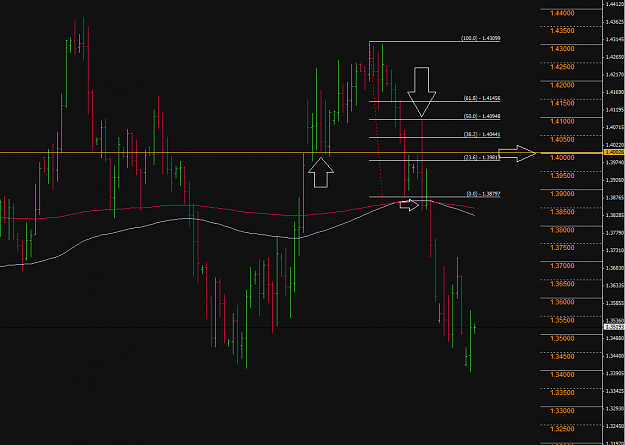The width and height of the screenshot is (625, 445).
Task: Click the 1.33000 orange price level label
Action: [x=562, y=411]
